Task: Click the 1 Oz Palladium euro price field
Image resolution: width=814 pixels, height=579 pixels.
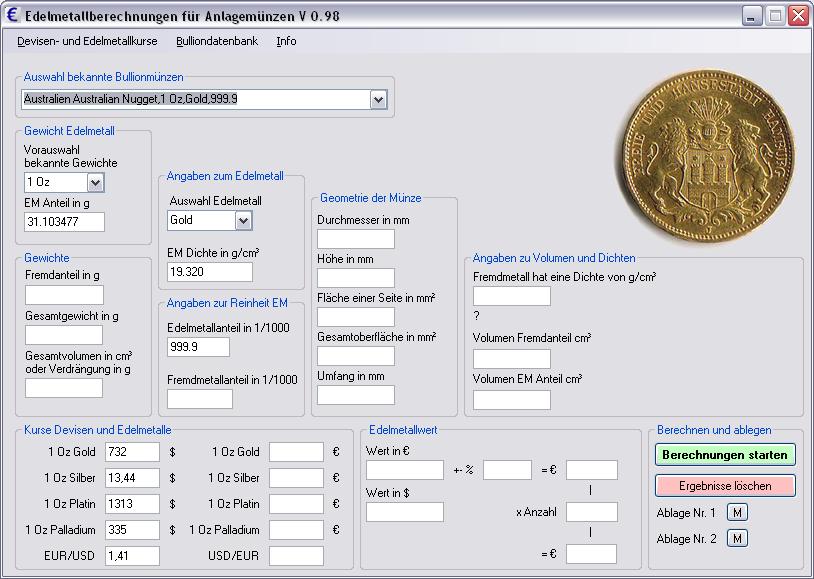Action: pos(296,530)
